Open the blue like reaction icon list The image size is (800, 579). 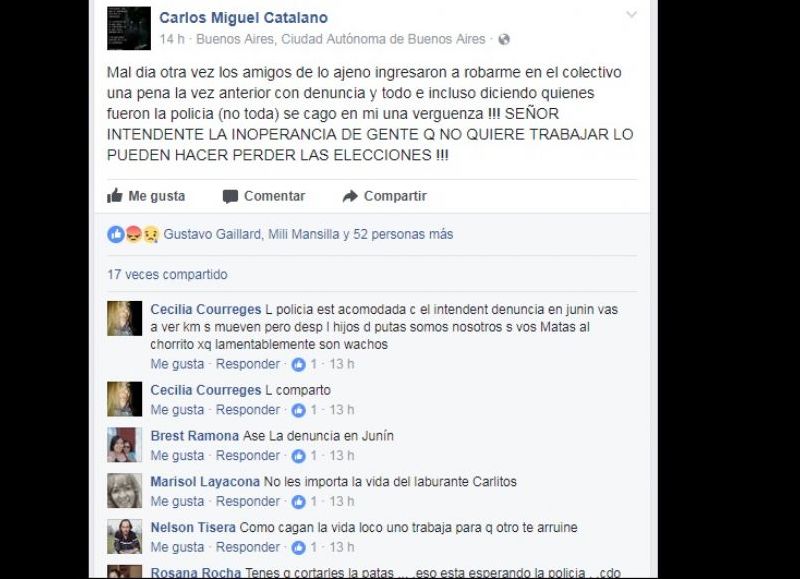point(116,235)
